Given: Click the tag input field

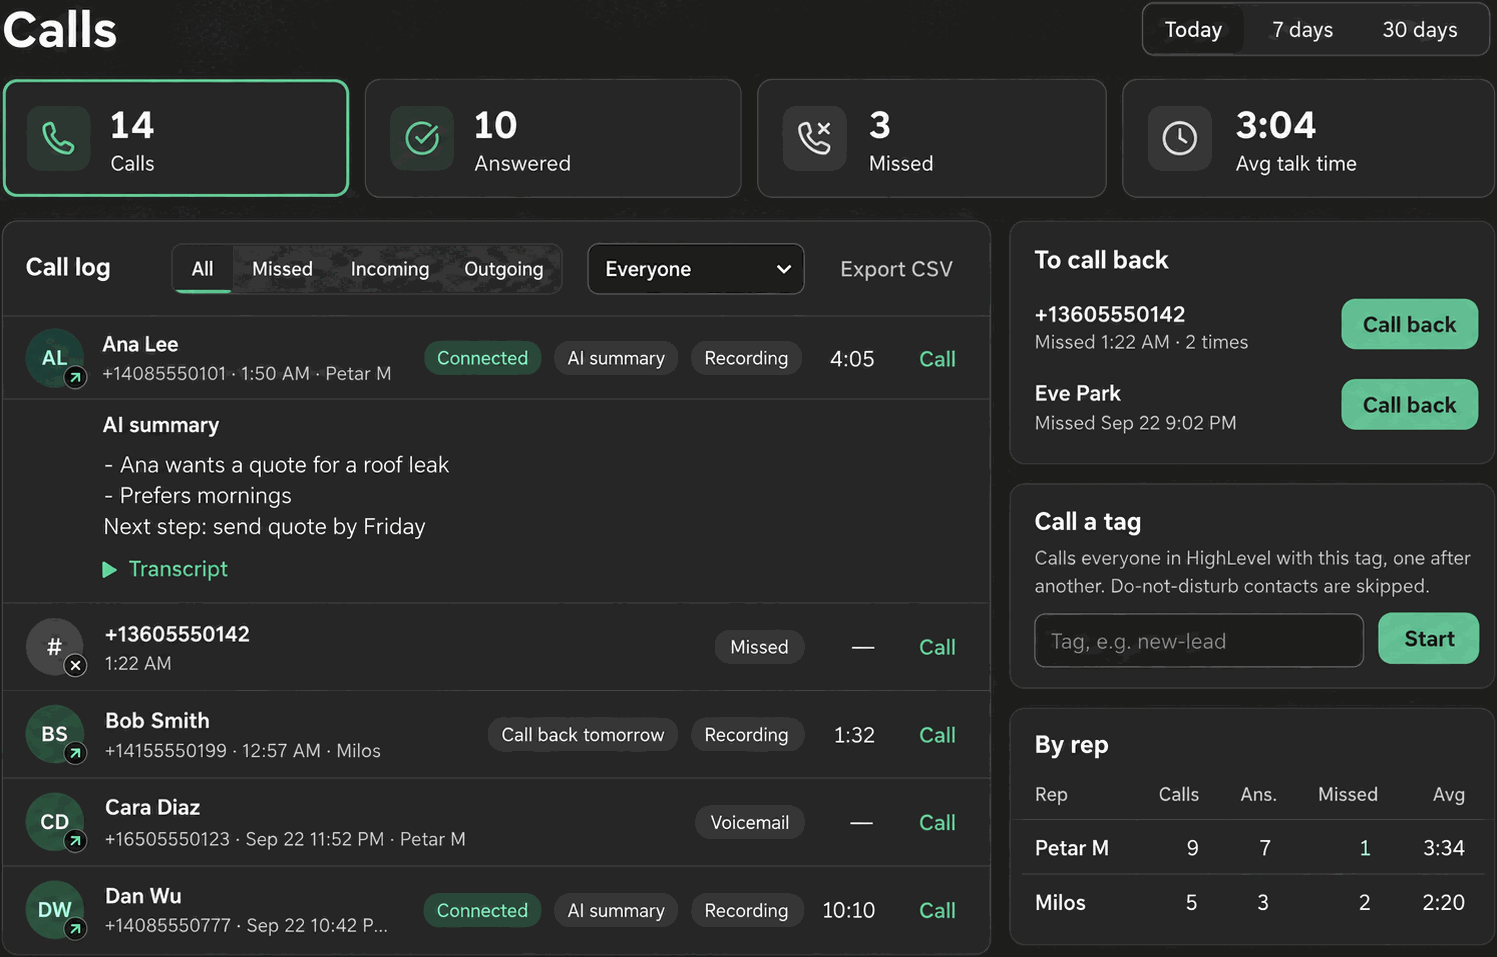Looking at the screenshot, I should coord(1199,641).
